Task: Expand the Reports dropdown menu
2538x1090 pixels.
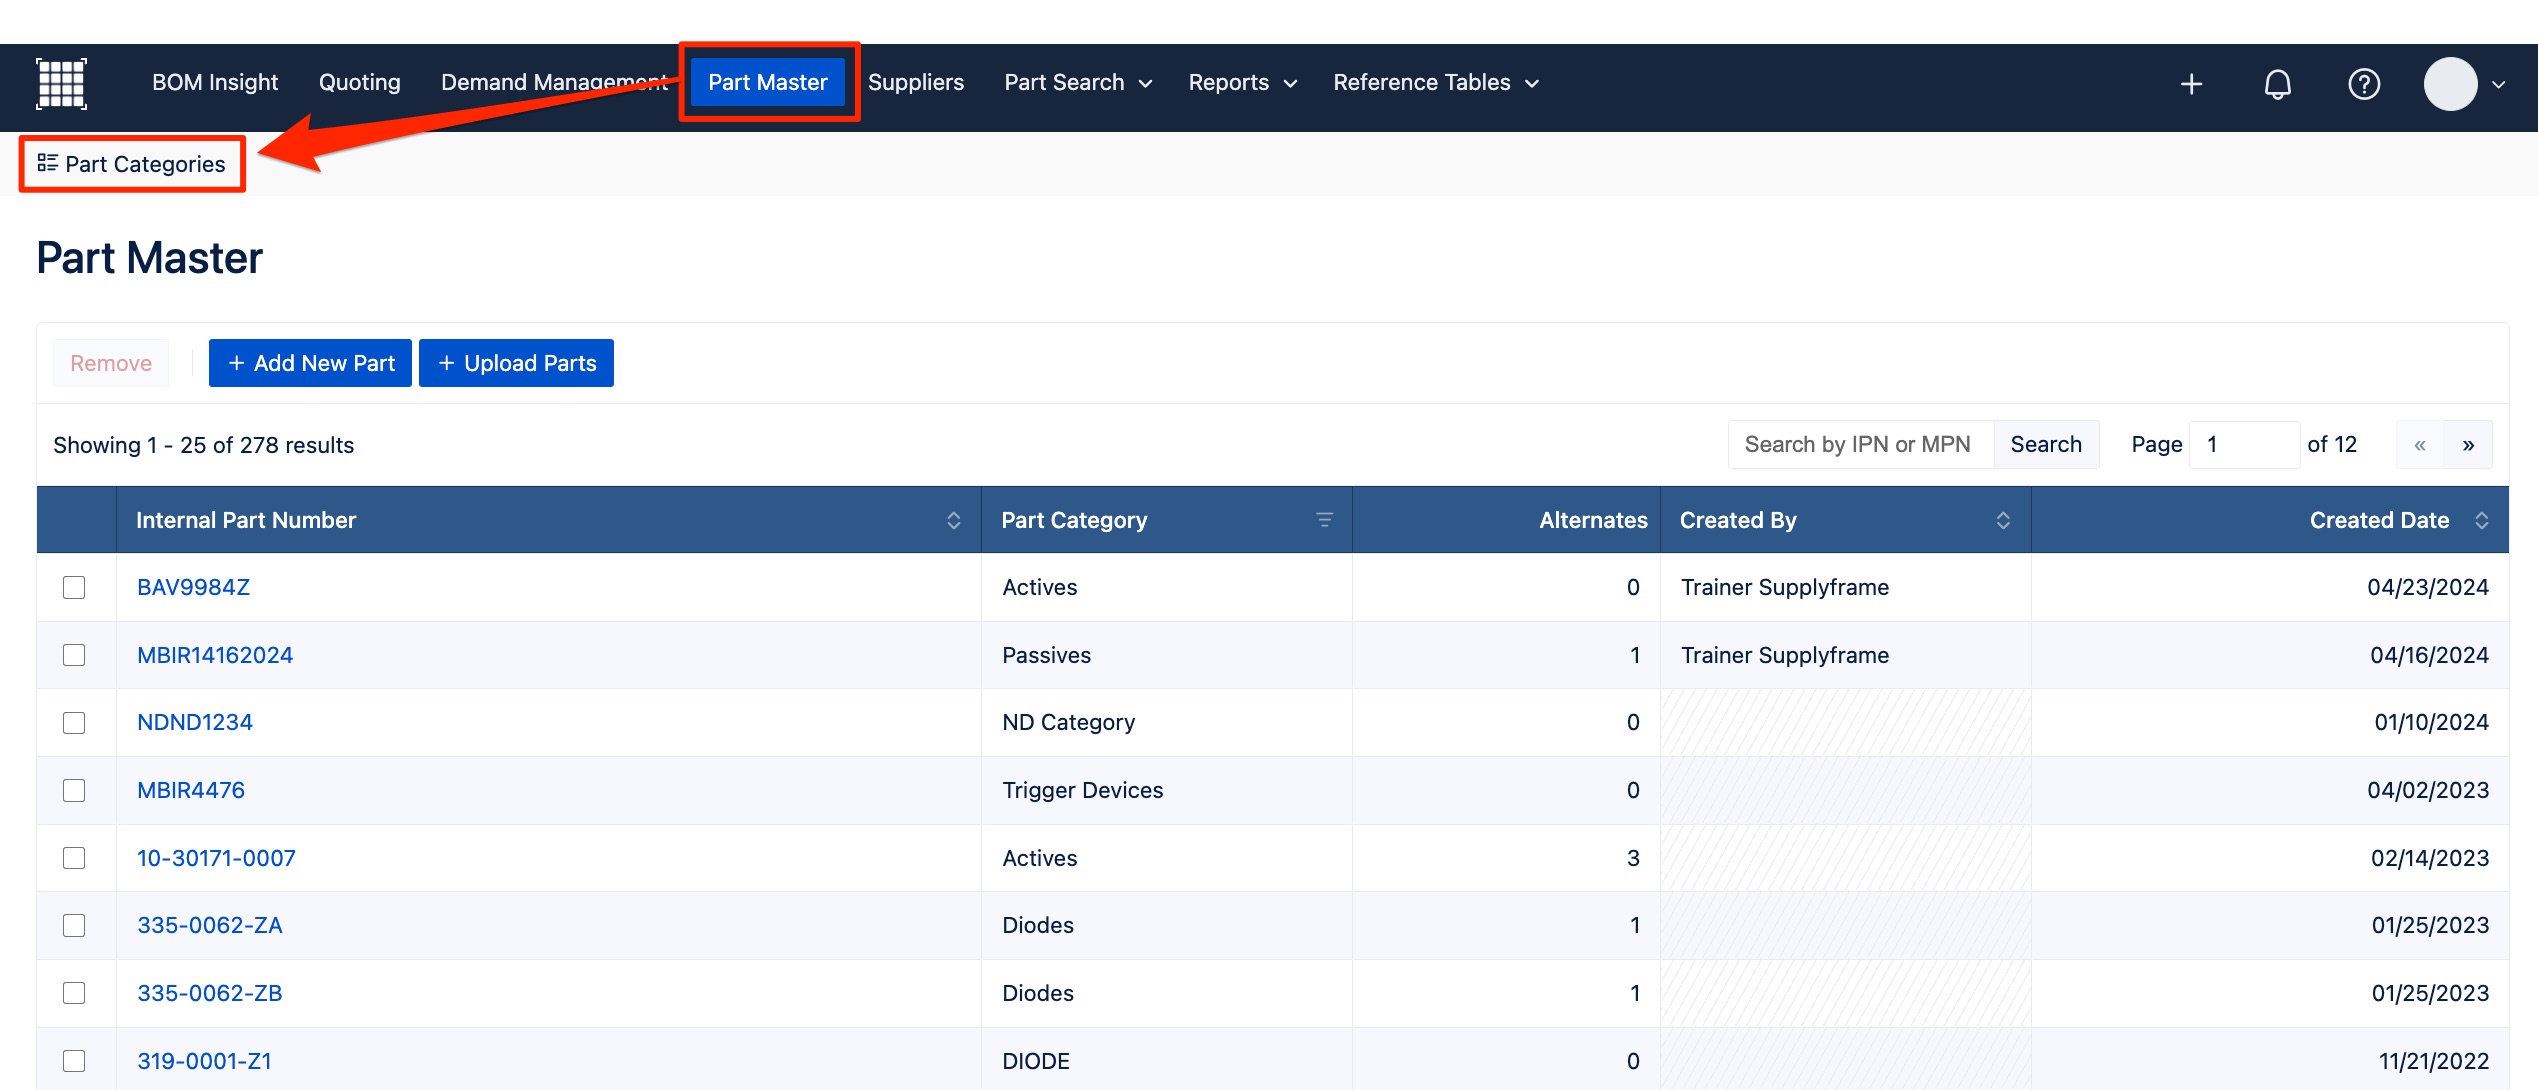Action: 1241,83
